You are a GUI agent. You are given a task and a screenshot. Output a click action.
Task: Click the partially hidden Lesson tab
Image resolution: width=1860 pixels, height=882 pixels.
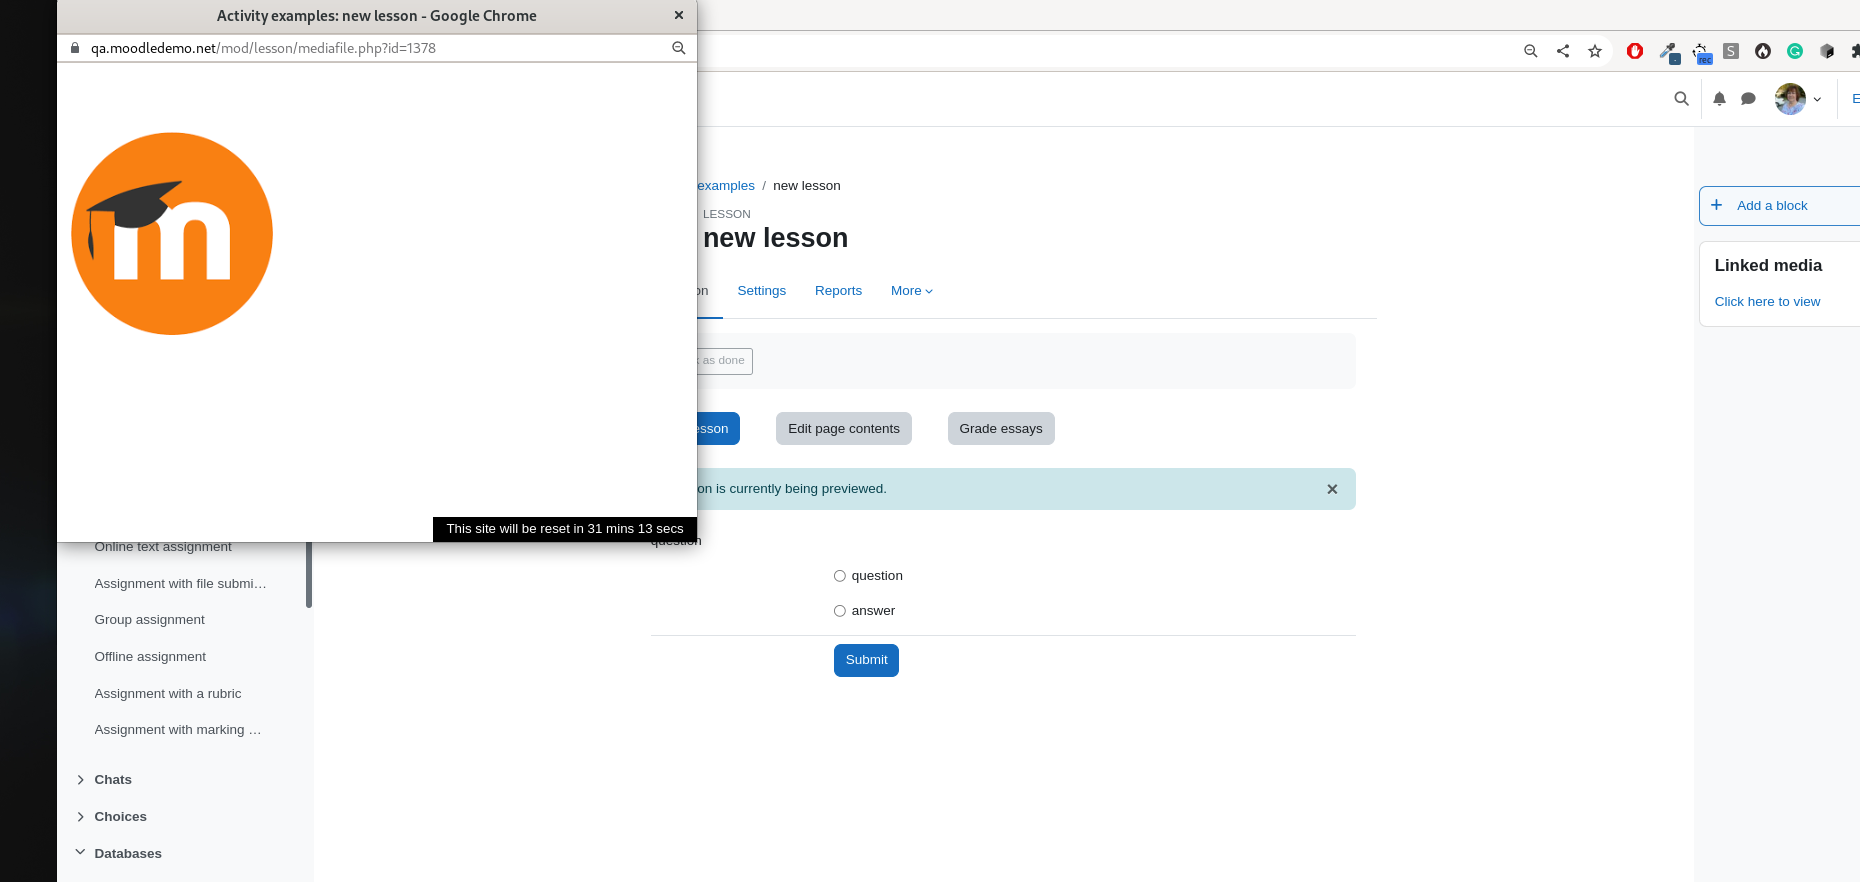708,291
